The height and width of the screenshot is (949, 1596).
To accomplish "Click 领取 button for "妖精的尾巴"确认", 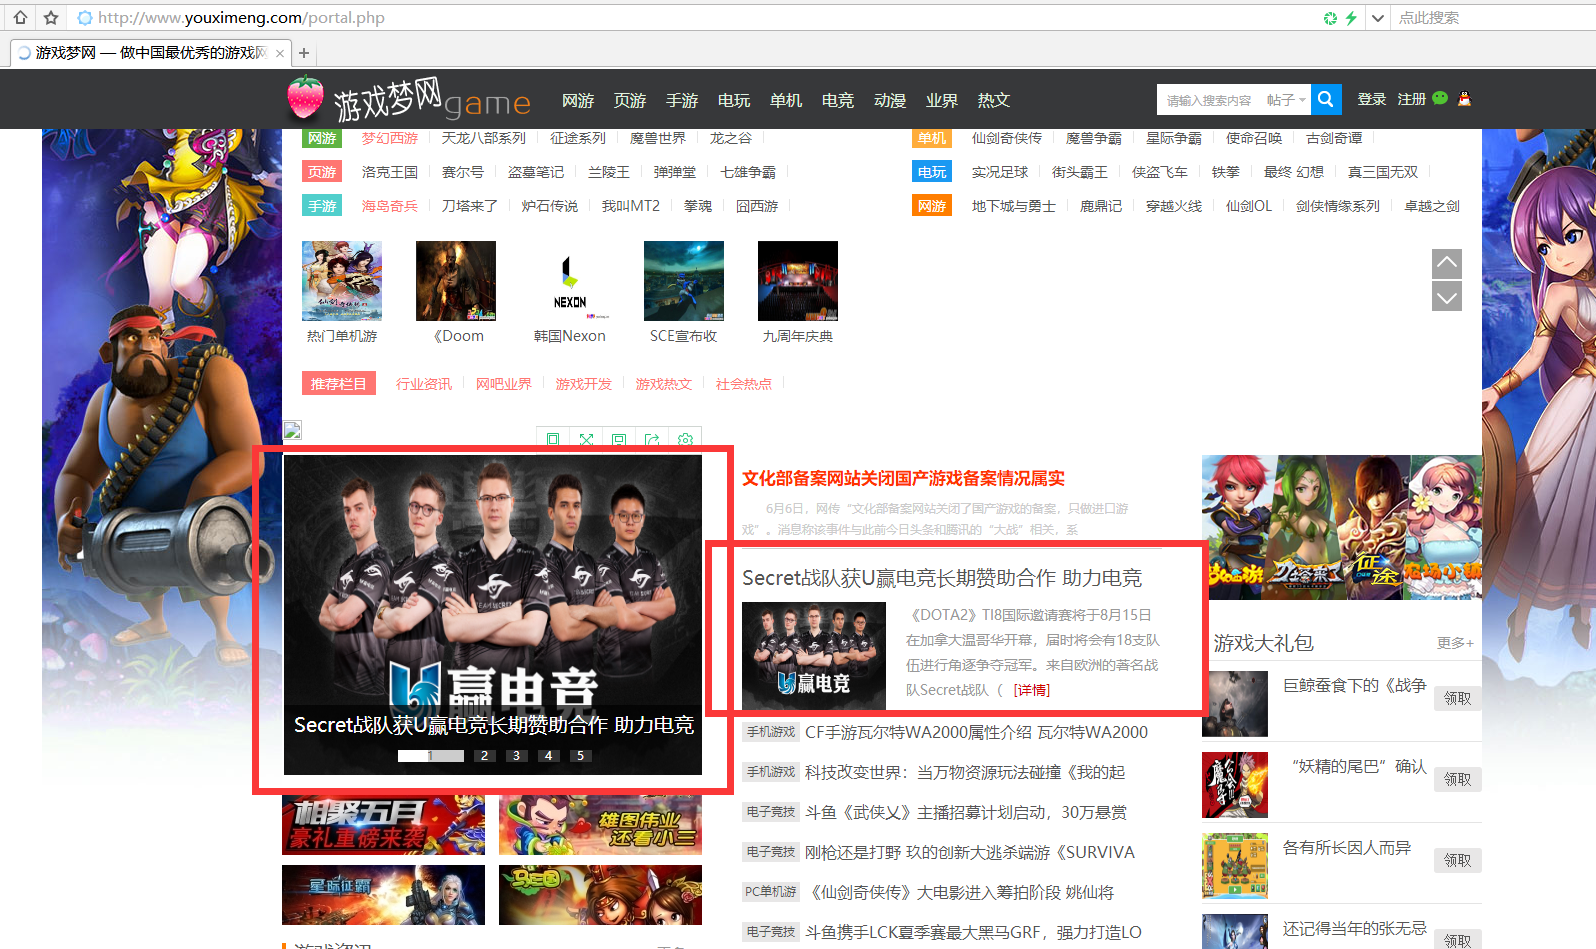I will coord(1458,780).
